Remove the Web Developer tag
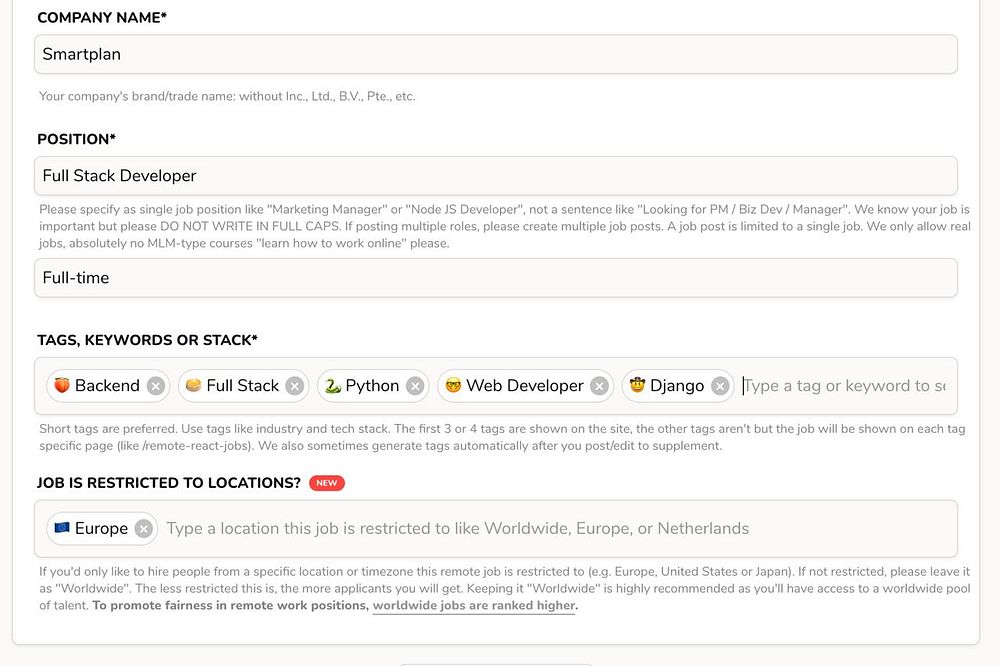Viewport: 1000px width, 666px height. [599, 386]
